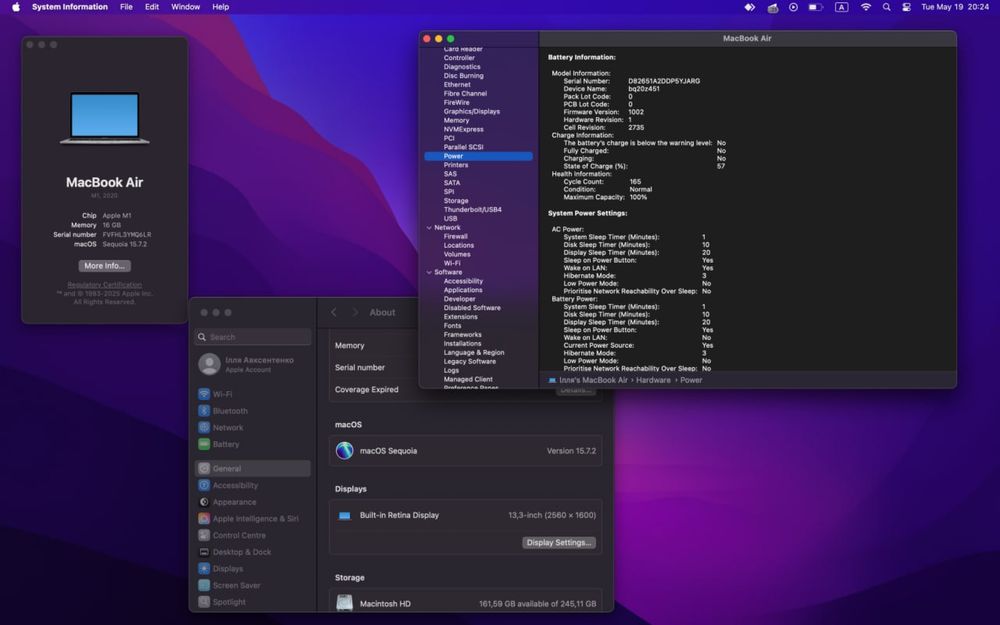Image resolution: width=1000 pixels, height=625 pixels.
Task: Open Accessibility in System Settings sidebar
Action: [253, 485]
